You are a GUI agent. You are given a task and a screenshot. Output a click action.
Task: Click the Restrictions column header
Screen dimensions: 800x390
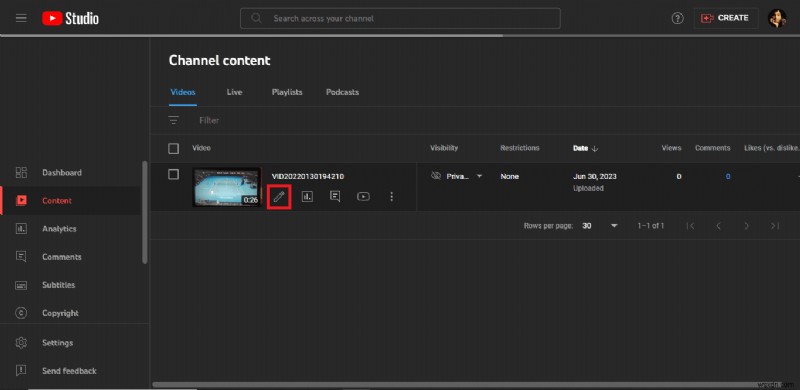point(519,148)
